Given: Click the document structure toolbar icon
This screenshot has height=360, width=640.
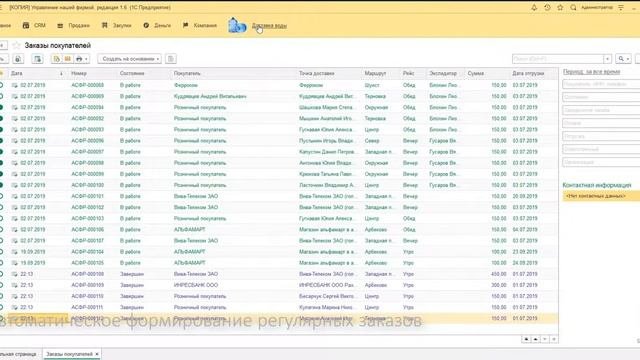Looking at the screenshot, I should tap(56, 59).
